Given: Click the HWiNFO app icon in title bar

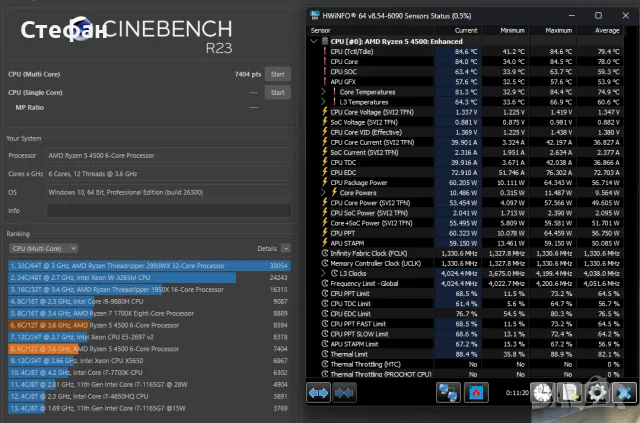Looking at the screenshot, I should [315, 16].
